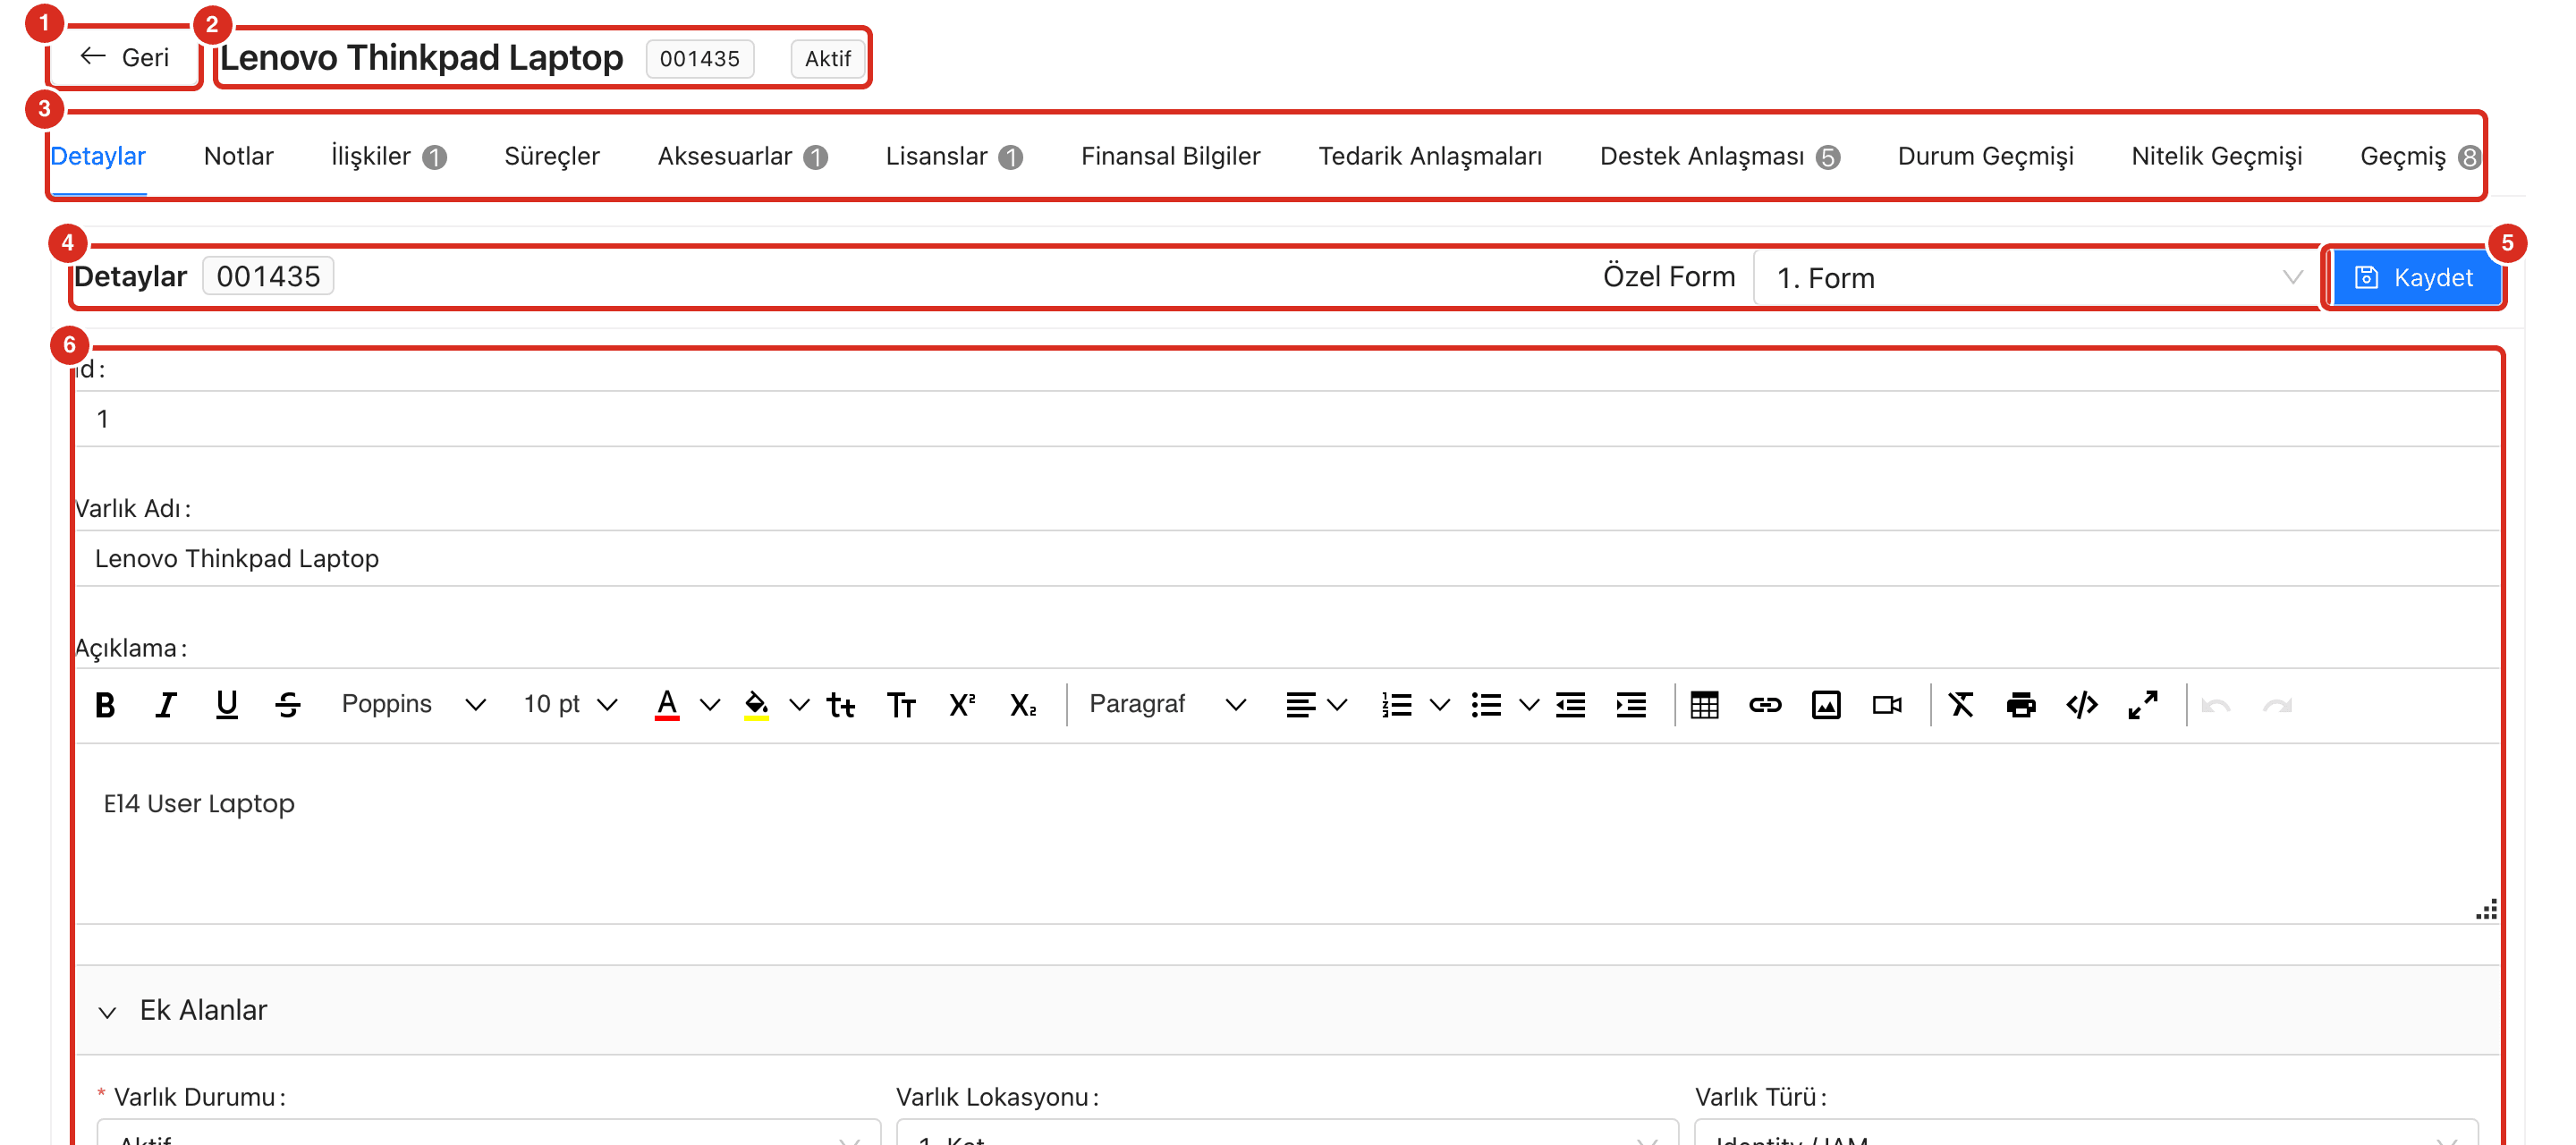
Task: Insert an image into description
Action: point(1827,705)
